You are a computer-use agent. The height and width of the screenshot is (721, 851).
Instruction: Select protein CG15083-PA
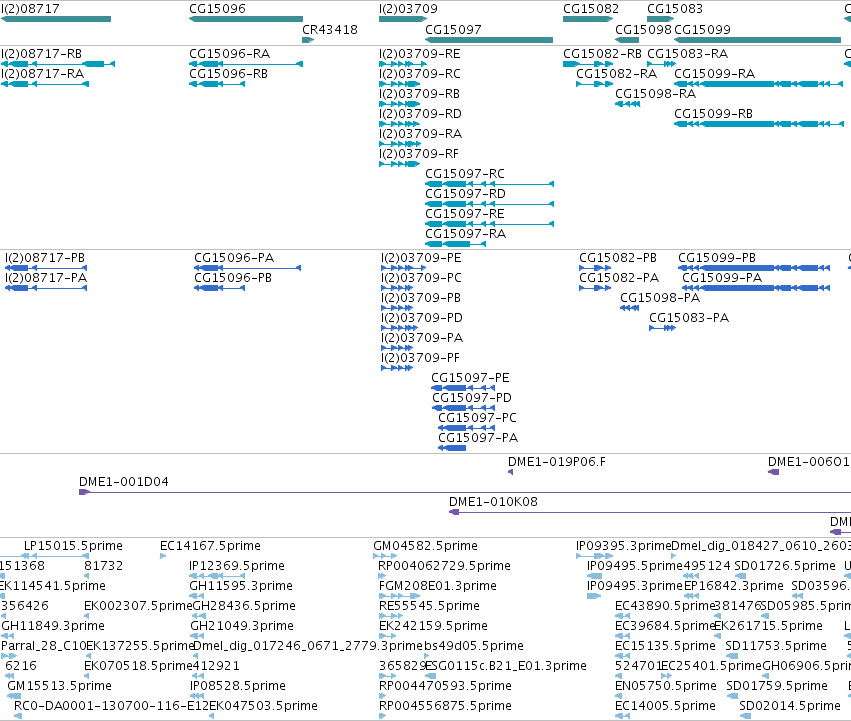[663, 328]
